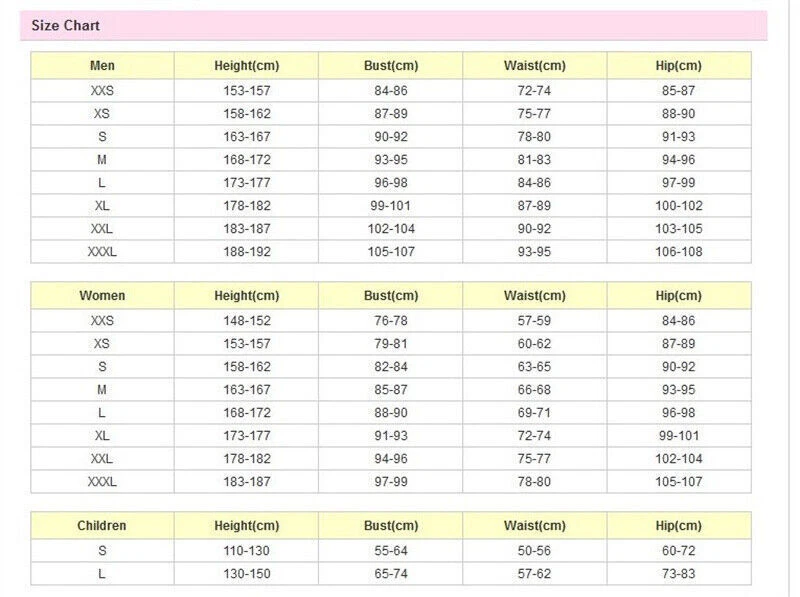Click Men XXXL hip value 106-108
The image size is (800, 597).
(678, 252)
